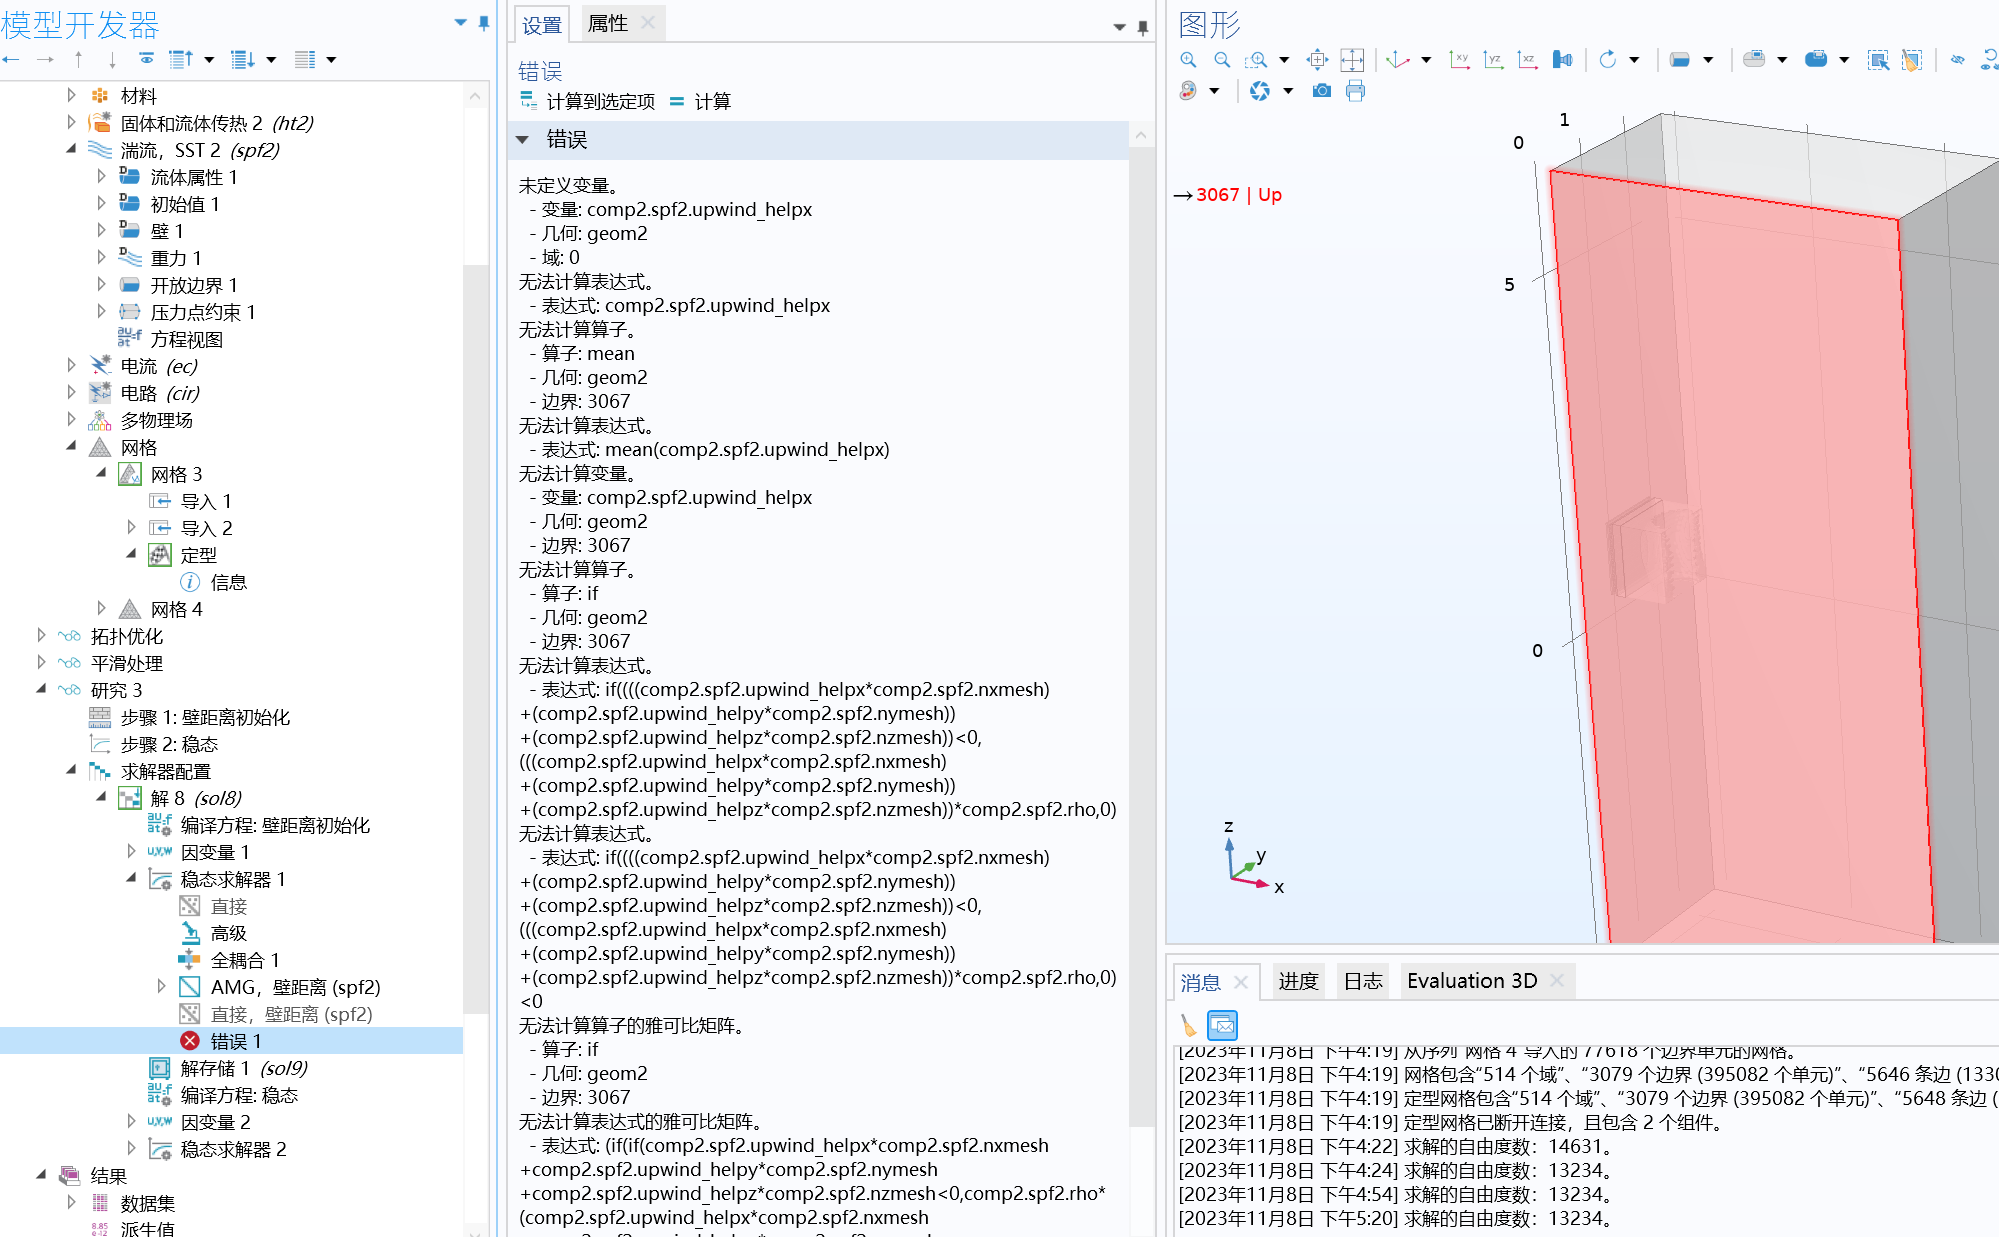Open the 属性 tab
The height and width of the screenshot is (1237, 1999).
coord(608,23)
